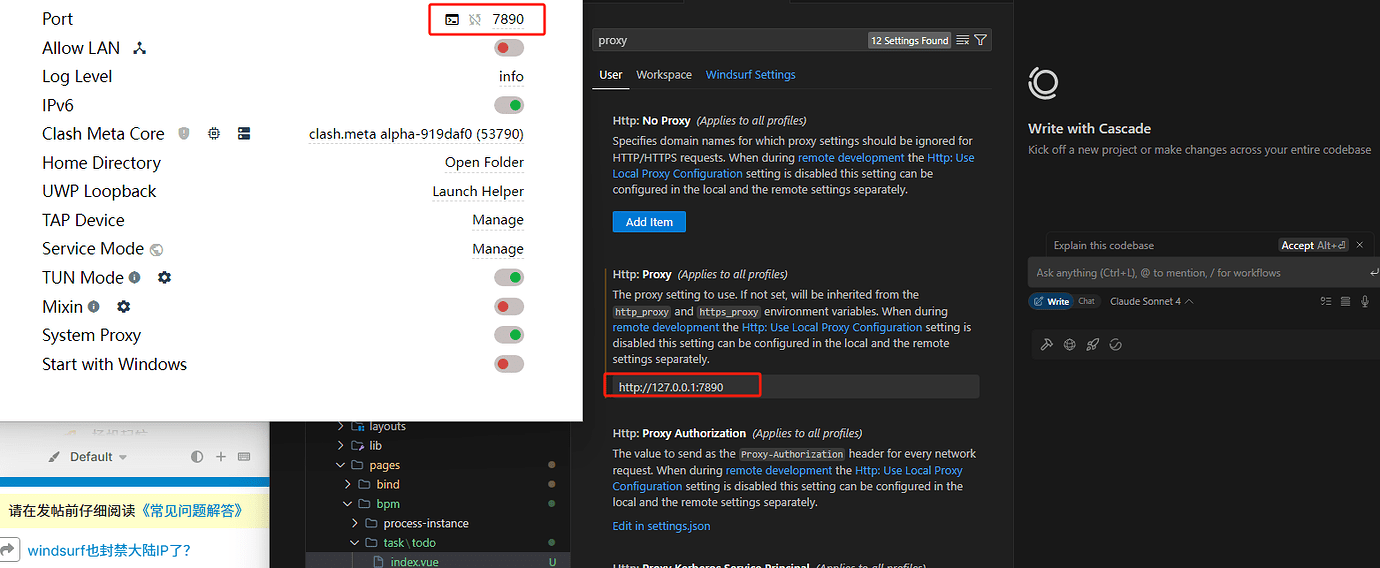Click the network icon beside Allow LAN
Viewport: 1380px width, 568px height.
pos(140,48)
